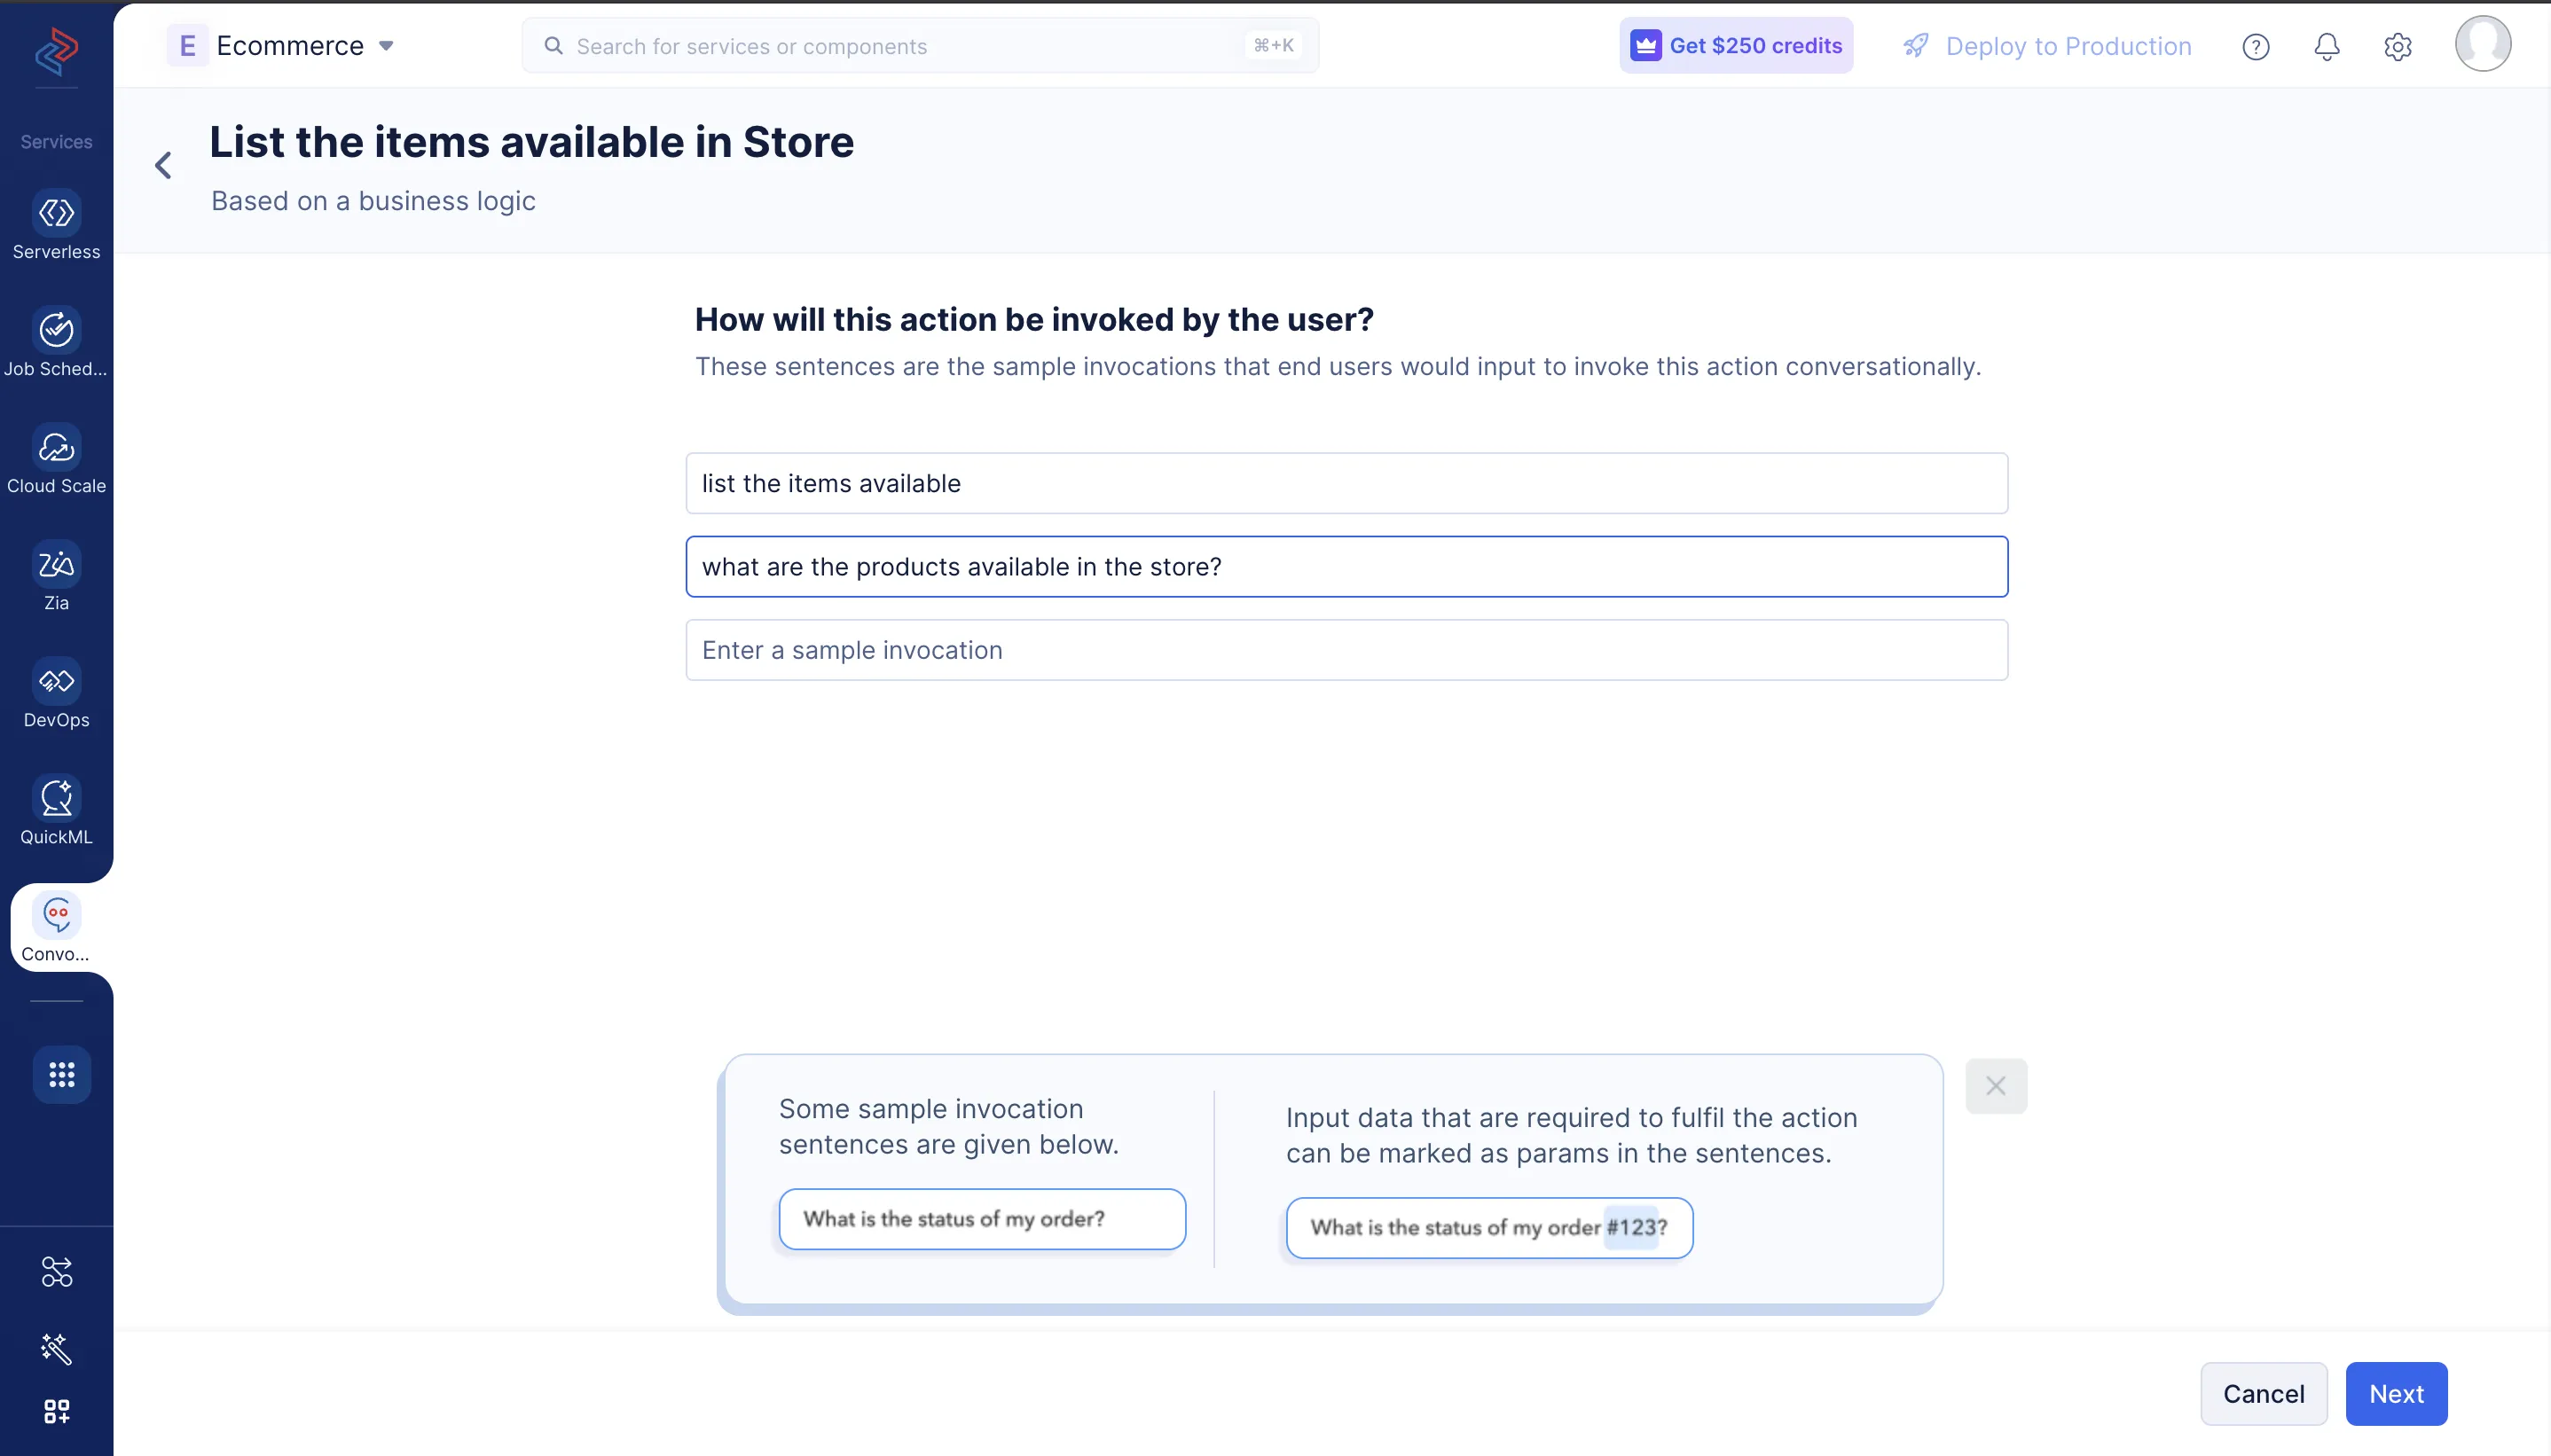Open the Zia service icon
Image resolution: width=2551 pixels, height=1456 pixels.
56,565
